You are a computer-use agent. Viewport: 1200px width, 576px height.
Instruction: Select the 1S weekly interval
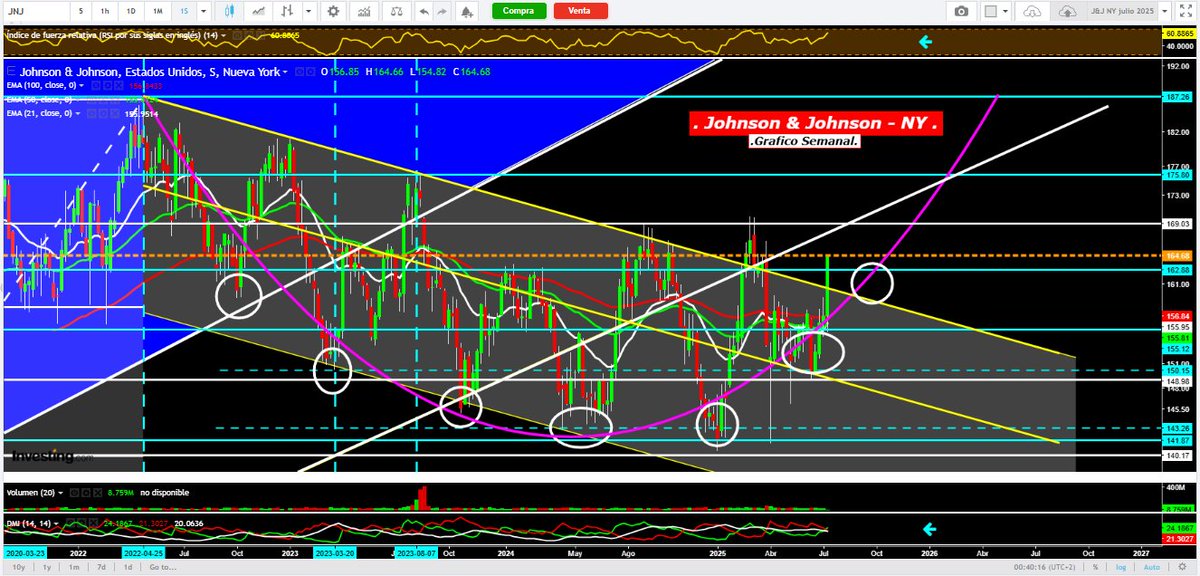pos(184,11)
